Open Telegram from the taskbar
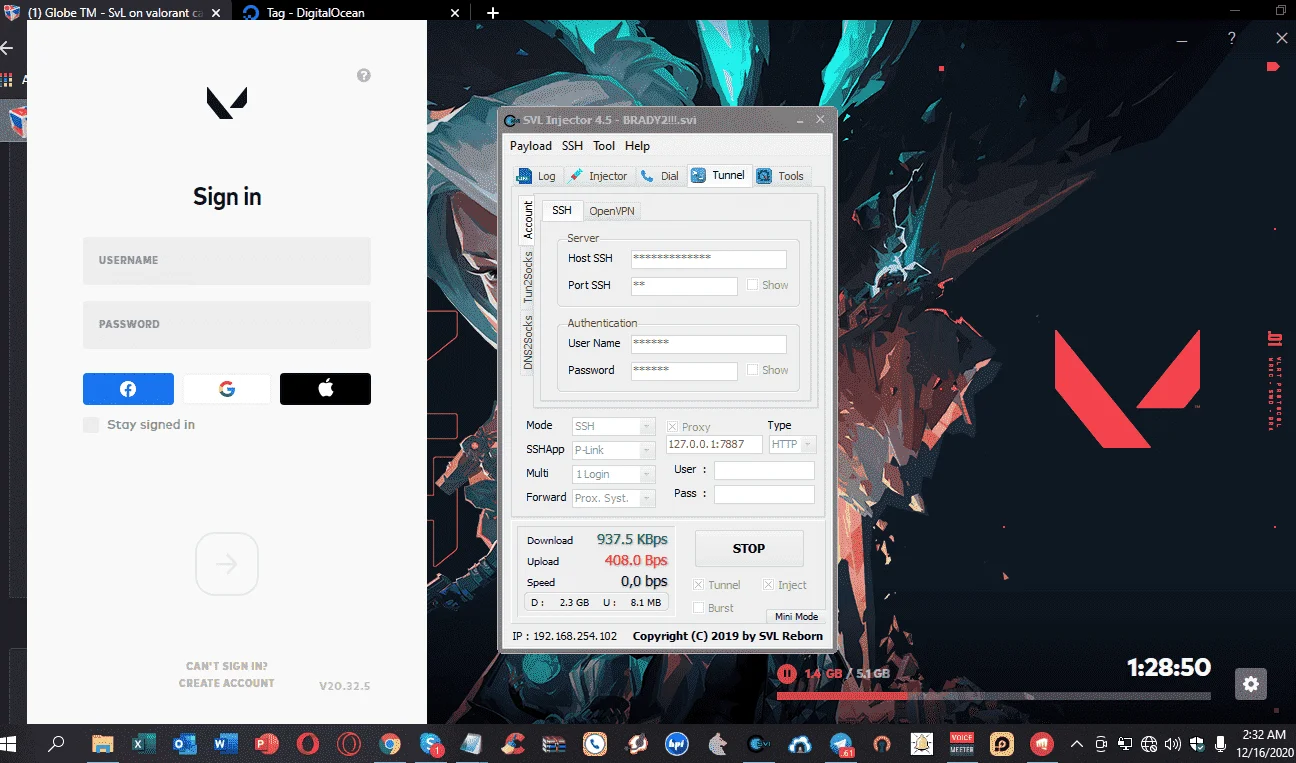 pyautogui.click(x=841, y=744)
